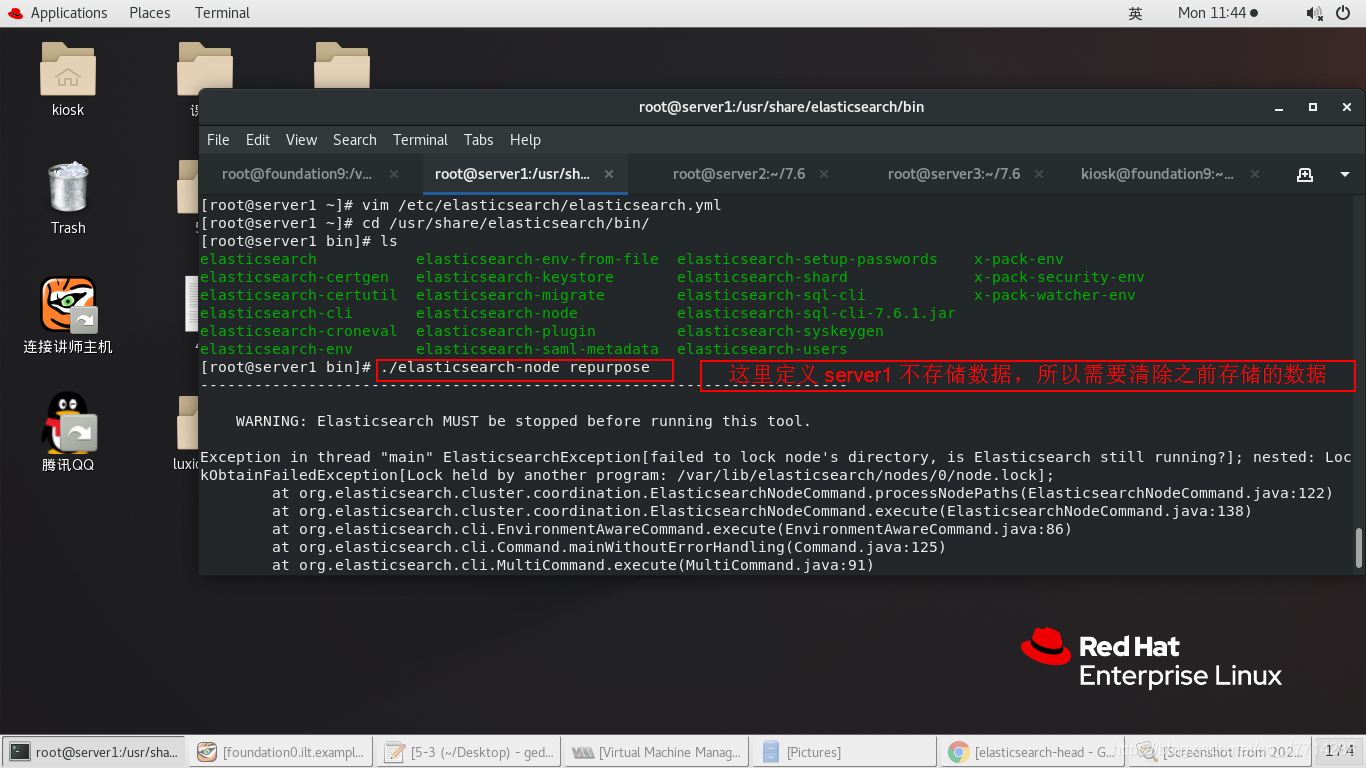Switch to elasticsearch-head Chrome taskbar window
This screenshot has height=768, width=1366.
pos(1032,752)
